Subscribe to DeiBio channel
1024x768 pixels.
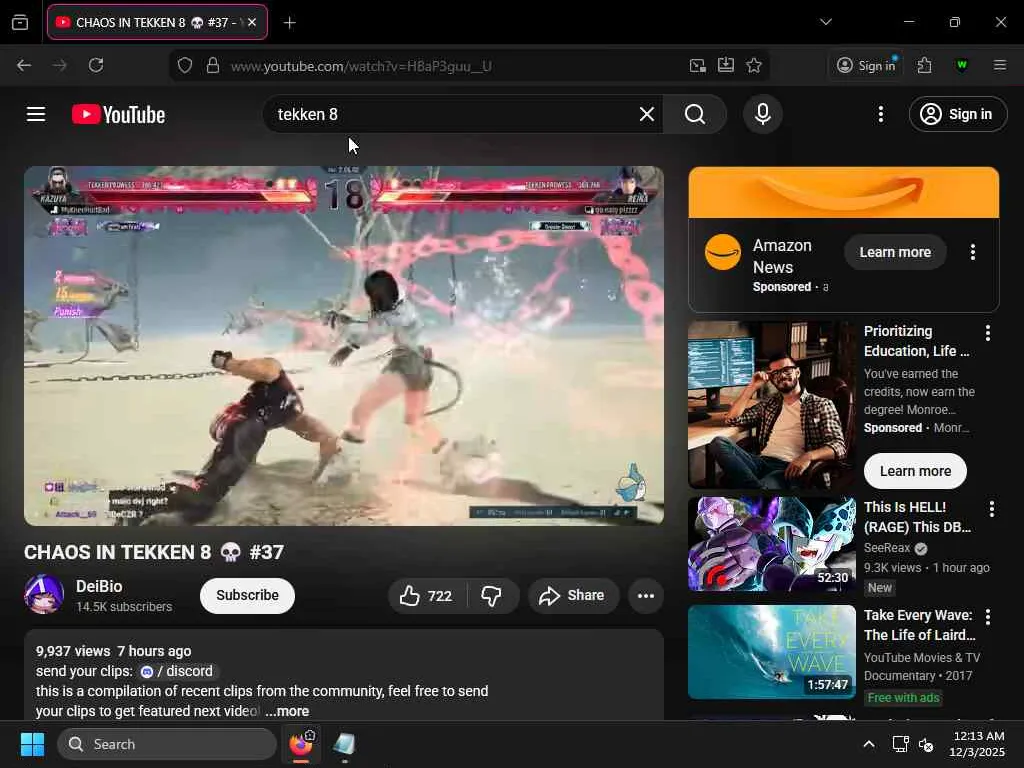coord(248,596)
